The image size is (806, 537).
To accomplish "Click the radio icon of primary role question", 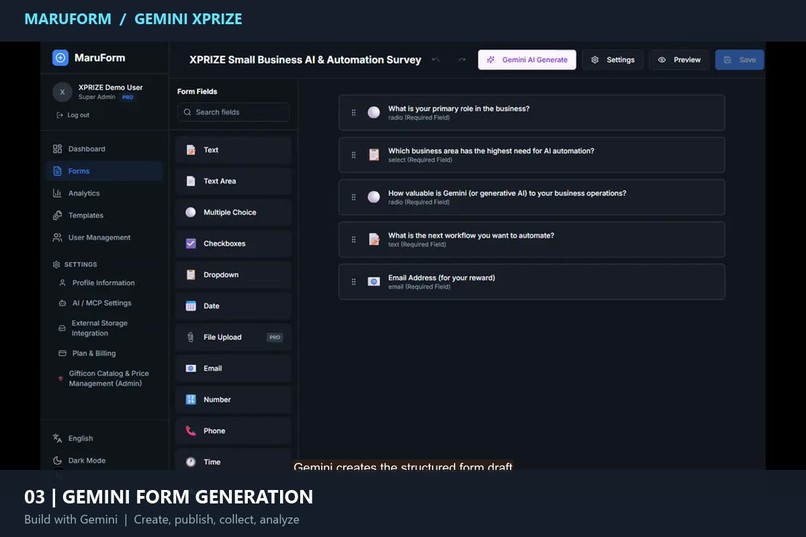I will (374, 113).
